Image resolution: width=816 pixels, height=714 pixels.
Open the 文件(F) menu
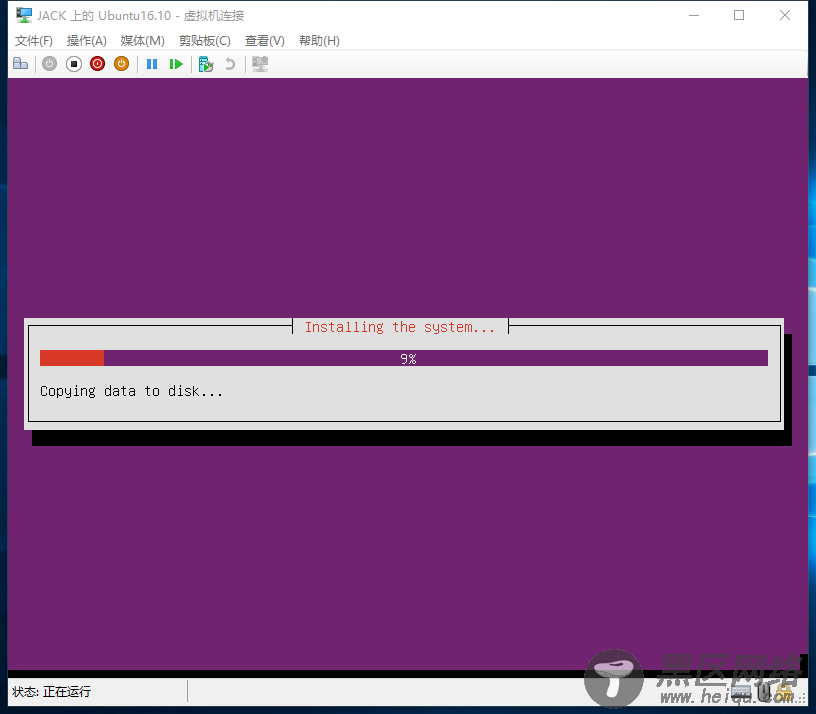34,41
